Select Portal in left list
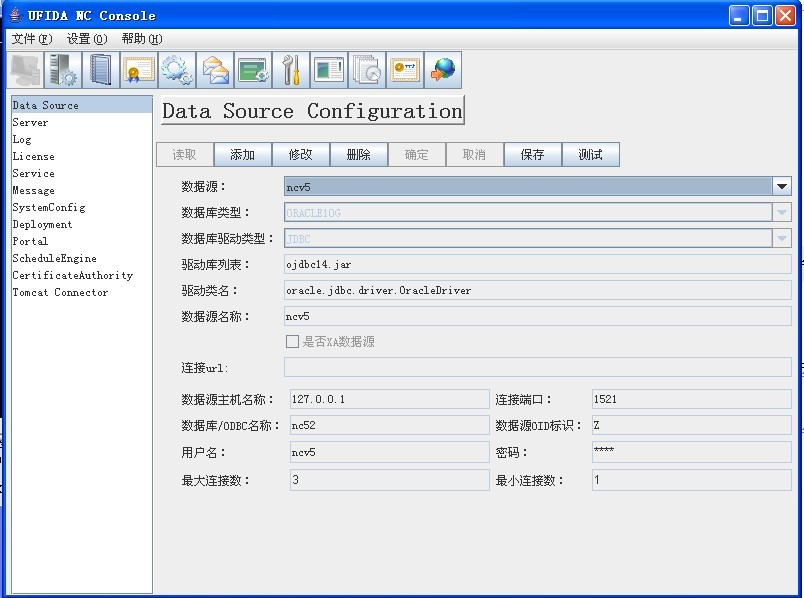 click(x=82, y=241)
